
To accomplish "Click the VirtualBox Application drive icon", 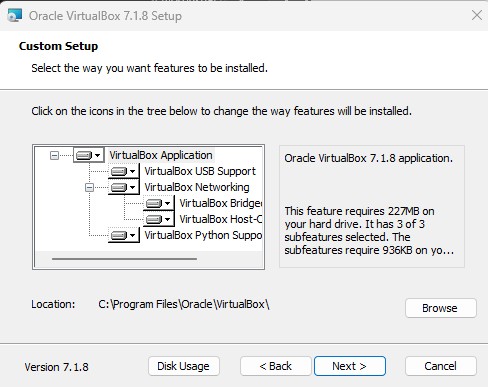I will [88, 155].
